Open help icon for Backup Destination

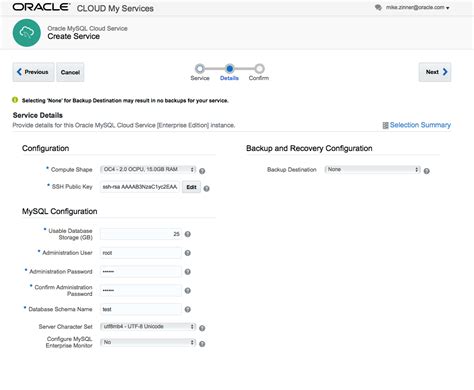coord(426,171)
